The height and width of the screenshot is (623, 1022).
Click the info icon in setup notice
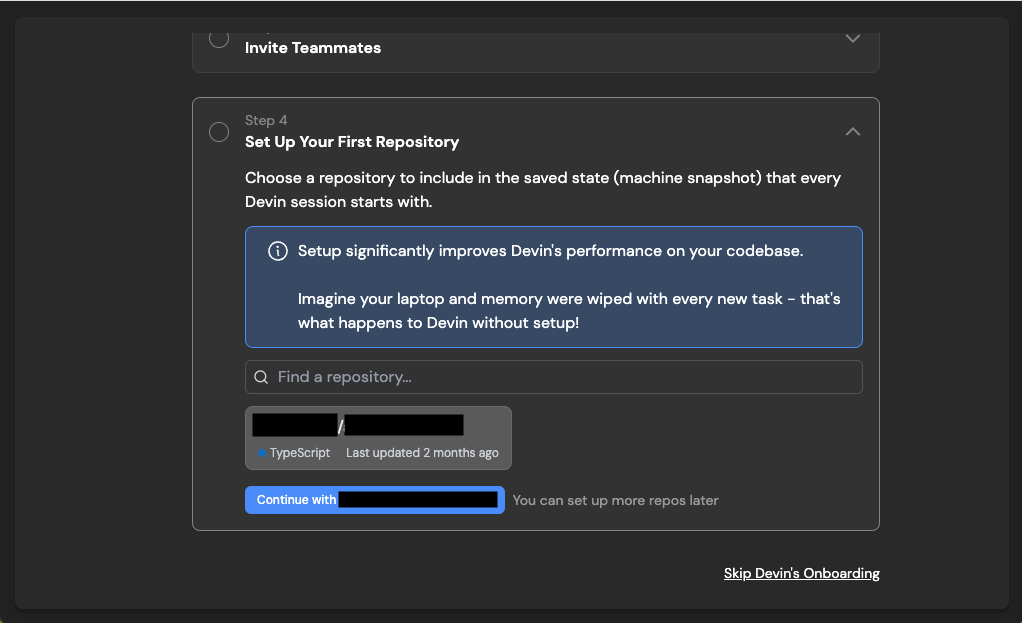coord(278,251)
